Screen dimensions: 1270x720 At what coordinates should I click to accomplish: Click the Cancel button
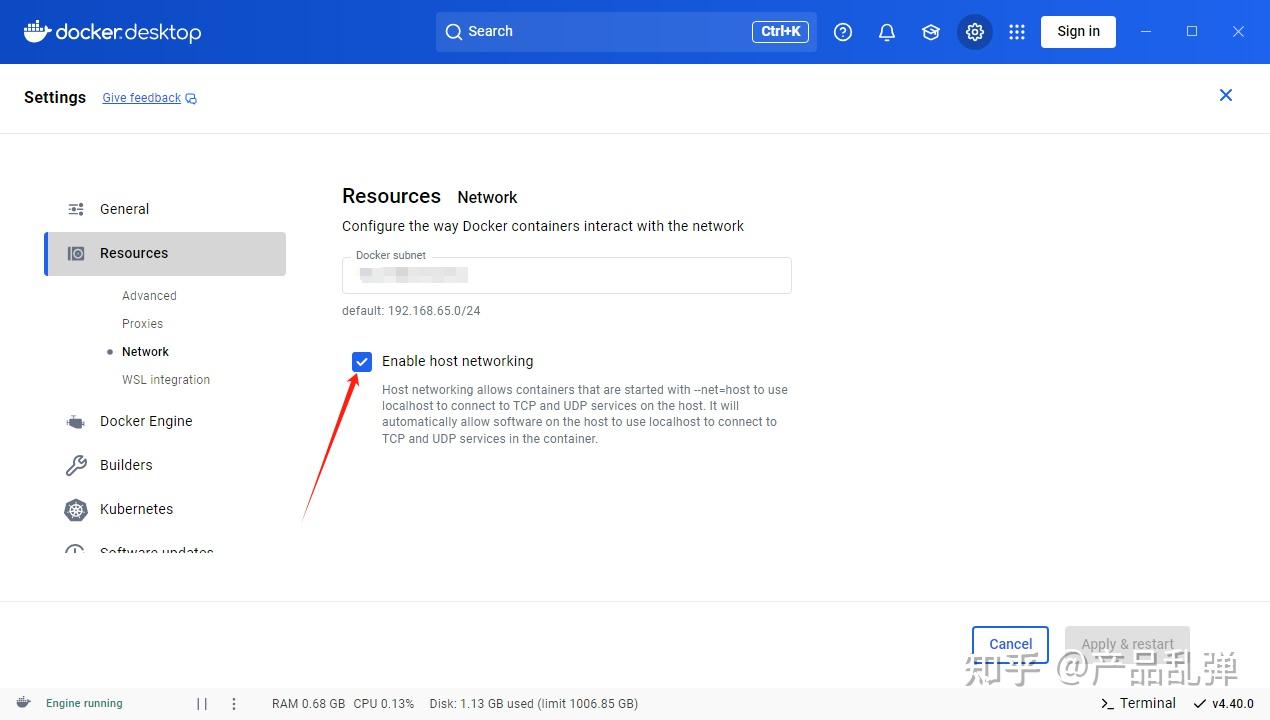click(x=1010, y=644)
